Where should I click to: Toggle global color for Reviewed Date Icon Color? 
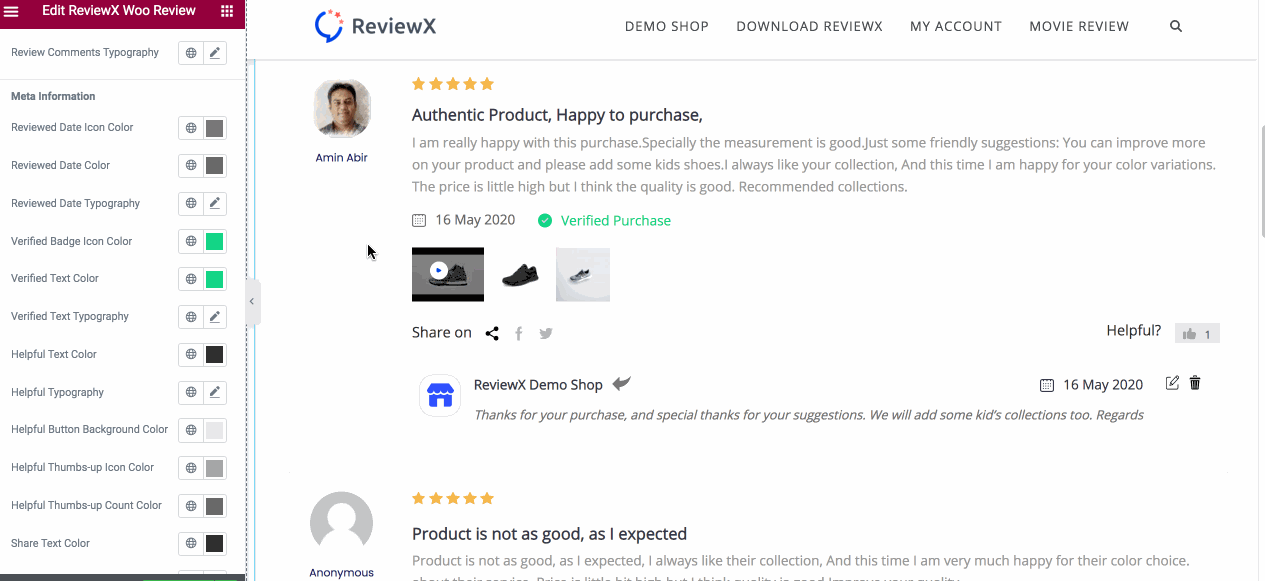point(190,127)
